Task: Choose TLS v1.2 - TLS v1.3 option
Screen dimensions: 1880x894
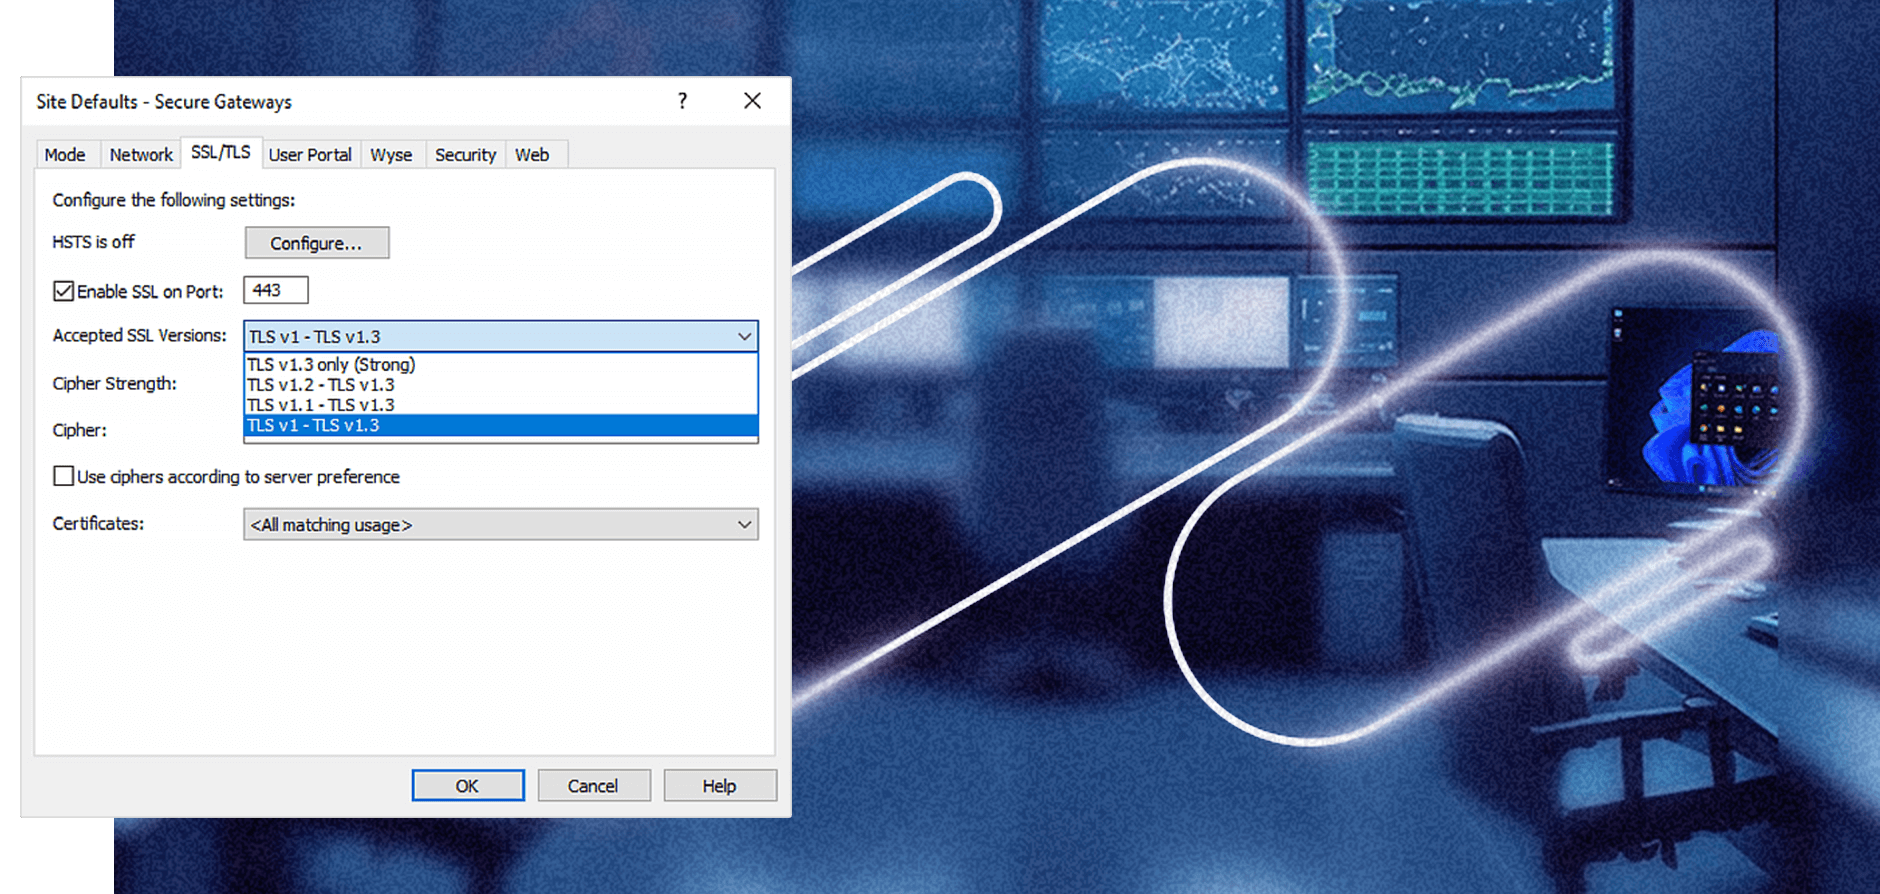Action: coord(501,385)
